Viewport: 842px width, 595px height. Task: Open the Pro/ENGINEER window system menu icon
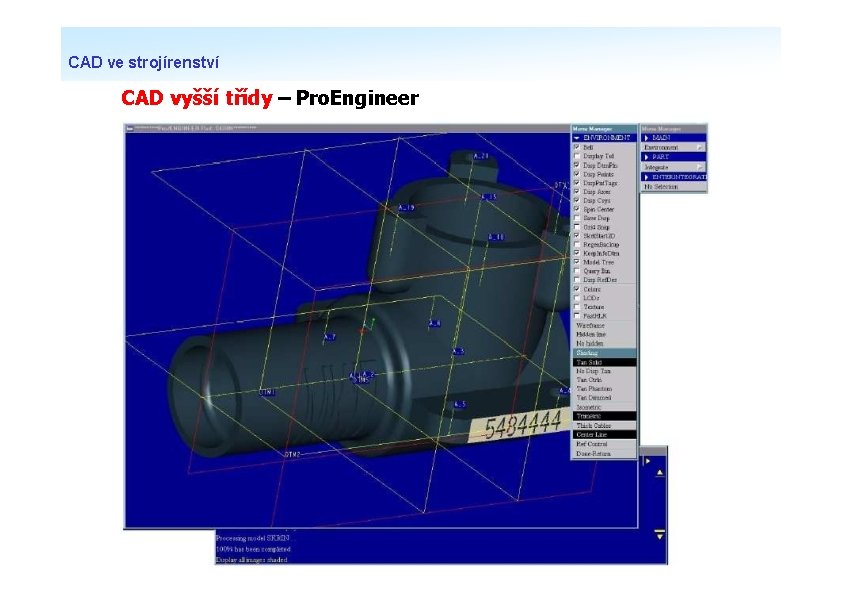click(x=129, y=128)
